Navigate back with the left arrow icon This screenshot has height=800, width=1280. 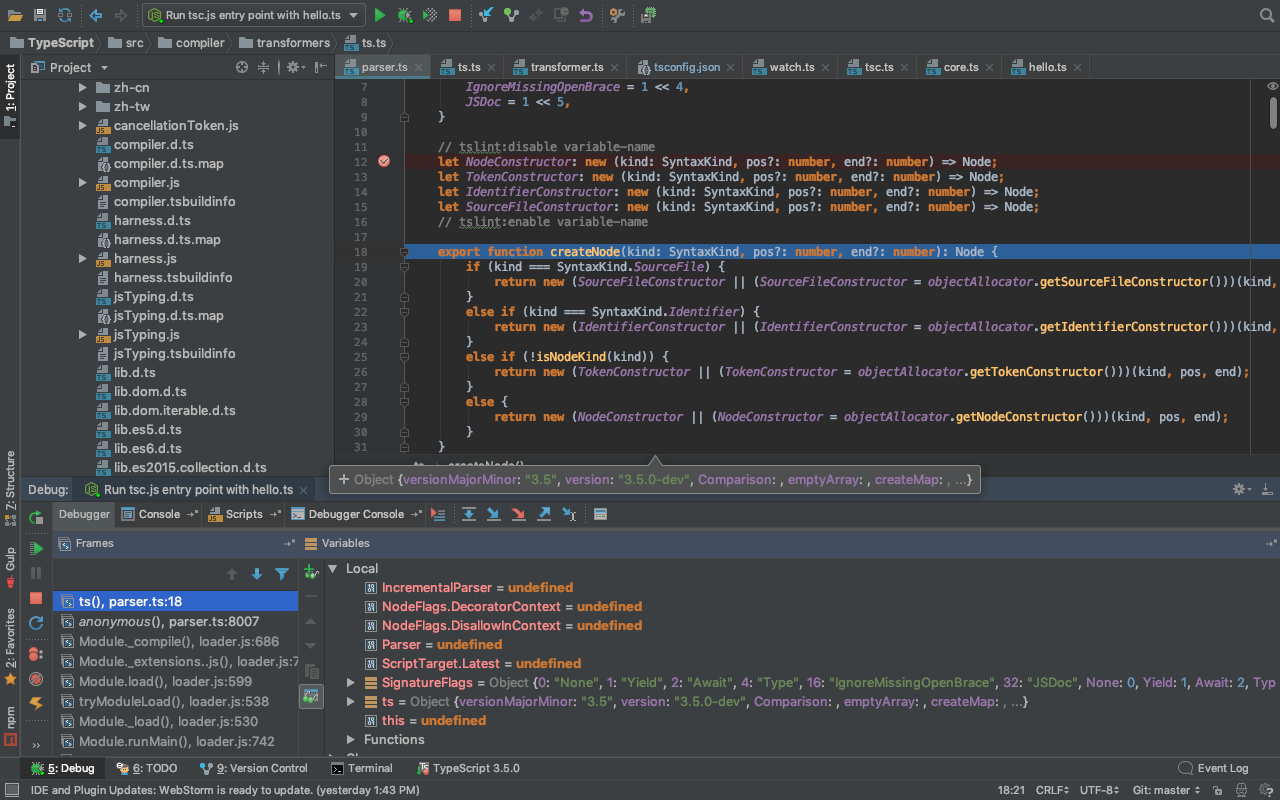(x=96, y=15)
